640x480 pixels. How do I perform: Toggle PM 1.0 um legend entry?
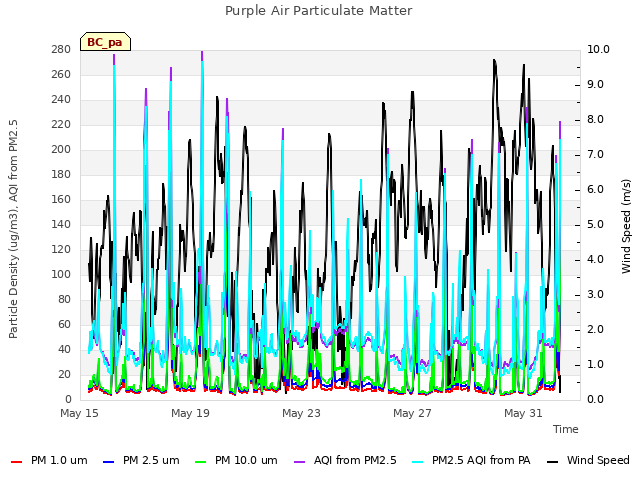[x=49, y=461]
